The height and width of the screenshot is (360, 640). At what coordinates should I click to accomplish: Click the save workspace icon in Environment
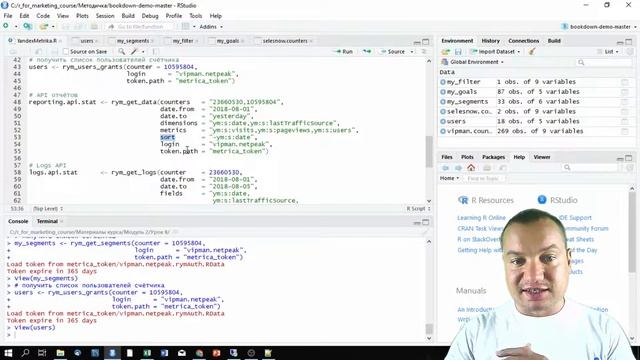[x=458, y=52]
